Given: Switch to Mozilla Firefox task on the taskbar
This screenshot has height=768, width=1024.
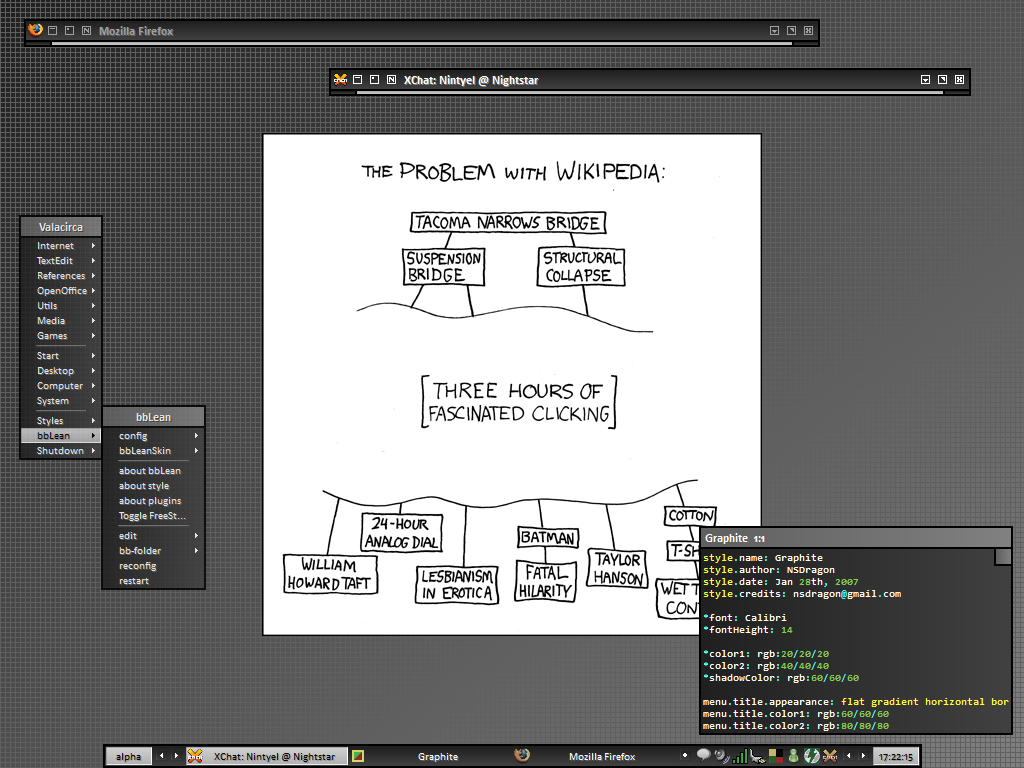Looking at the screenshot, I should [x=593, y=756].
